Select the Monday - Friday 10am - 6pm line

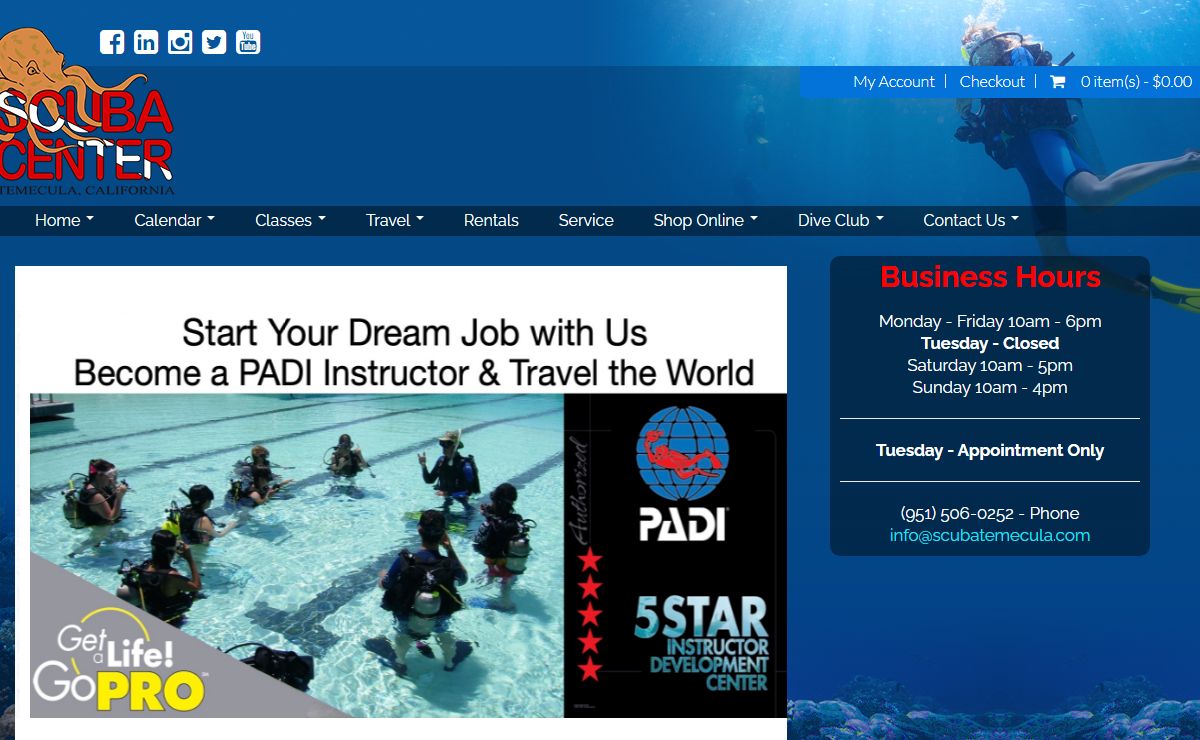[x=990, y=321]
